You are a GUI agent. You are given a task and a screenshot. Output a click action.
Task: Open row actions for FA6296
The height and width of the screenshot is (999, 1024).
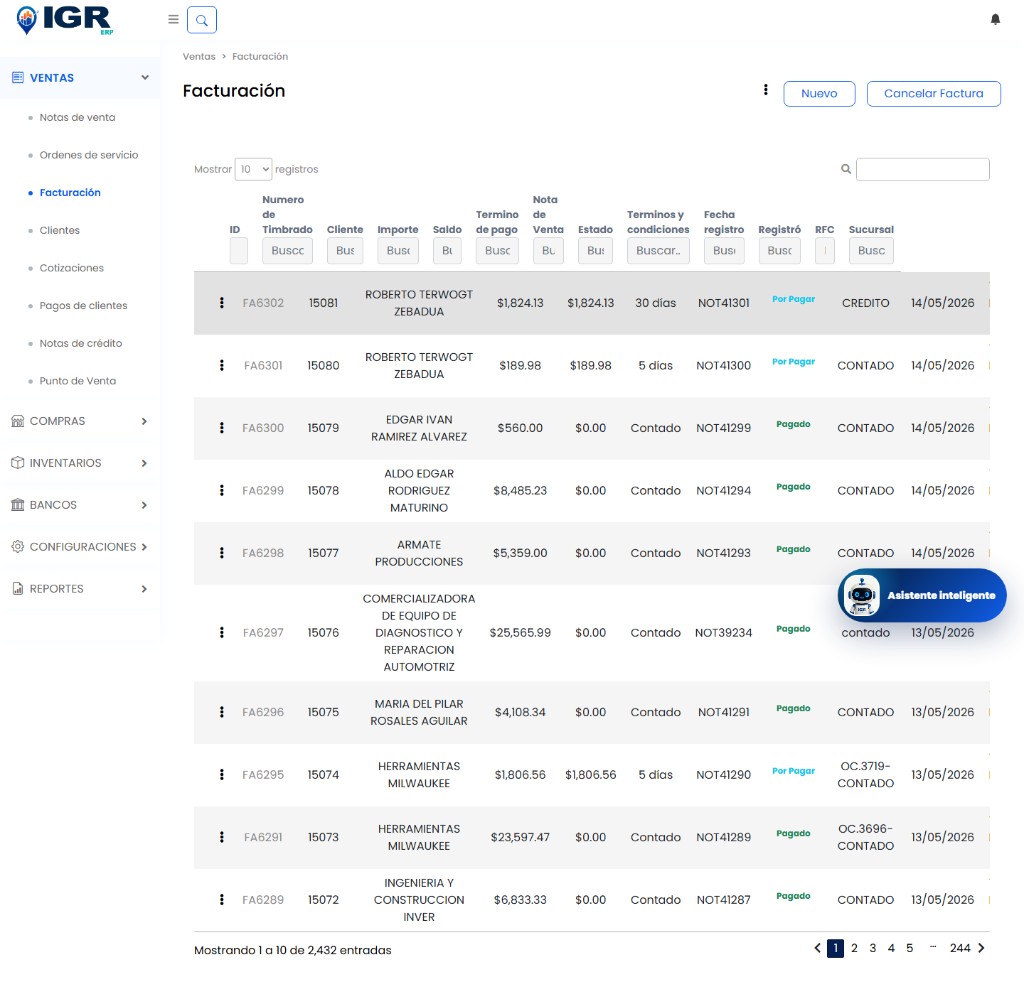[x=222, y=712]
